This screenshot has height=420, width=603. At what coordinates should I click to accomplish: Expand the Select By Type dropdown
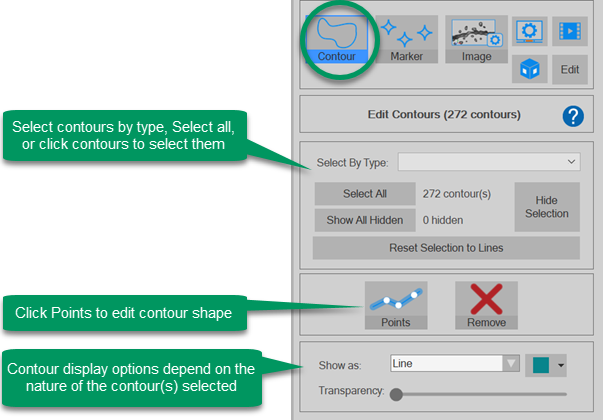488,162
